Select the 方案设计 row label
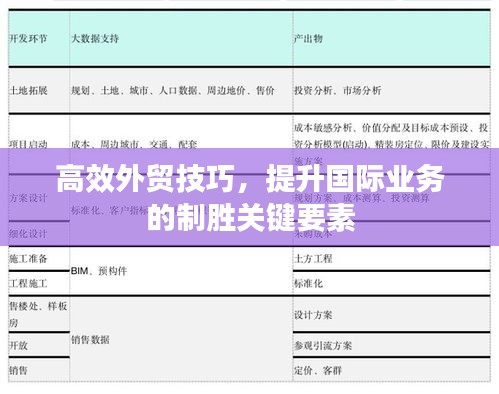The height and width of the screenshot is (394, 499). (29, 198)
